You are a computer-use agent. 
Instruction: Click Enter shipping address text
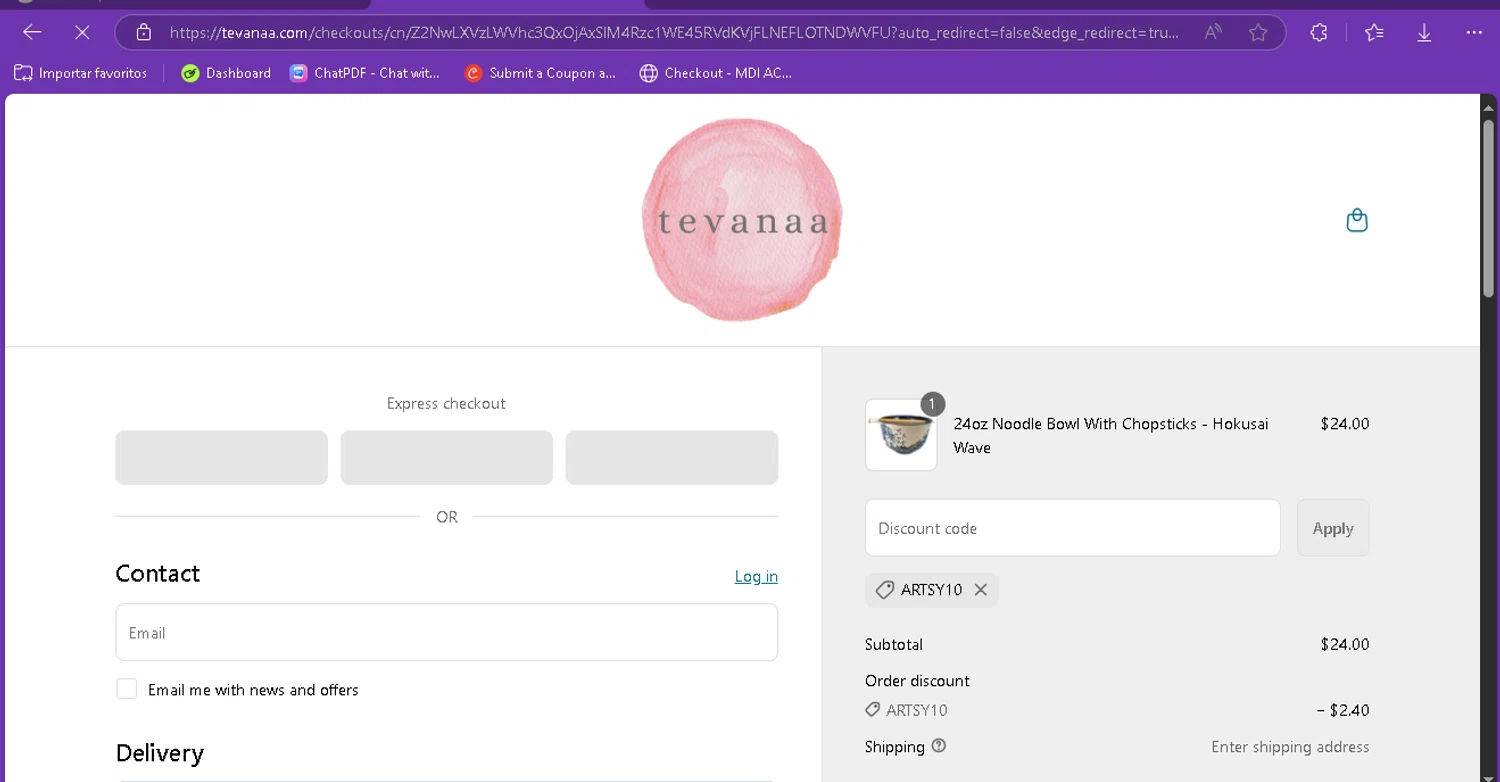click(x=1290, y=747)
